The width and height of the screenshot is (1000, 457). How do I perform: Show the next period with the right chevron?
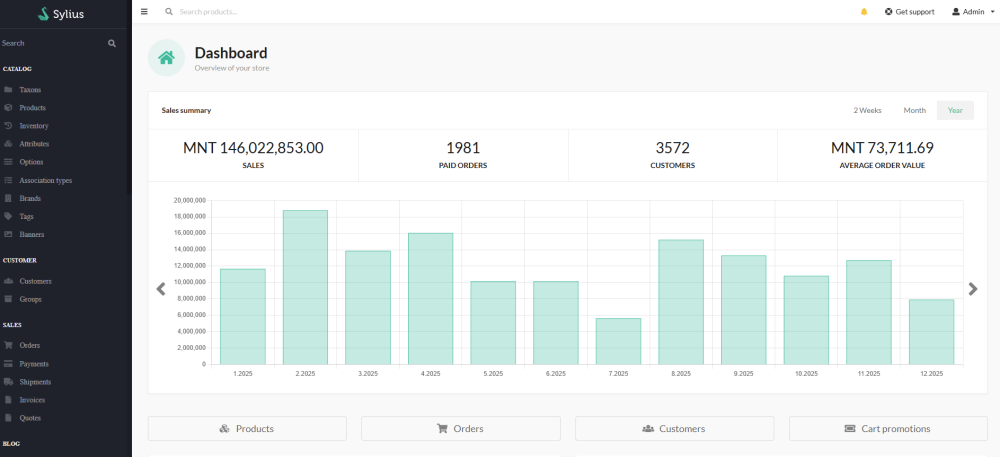(x=973, y=289)
